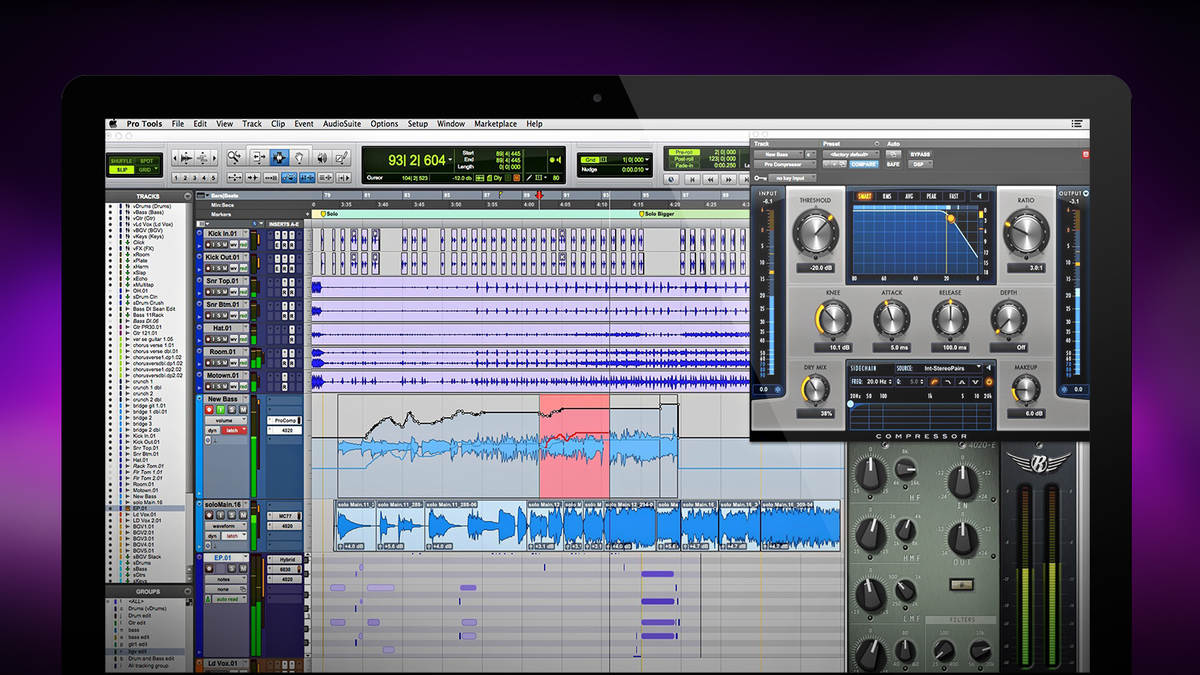Open the Pro Compressor insert selector dropdown

[x=785, y=164]
